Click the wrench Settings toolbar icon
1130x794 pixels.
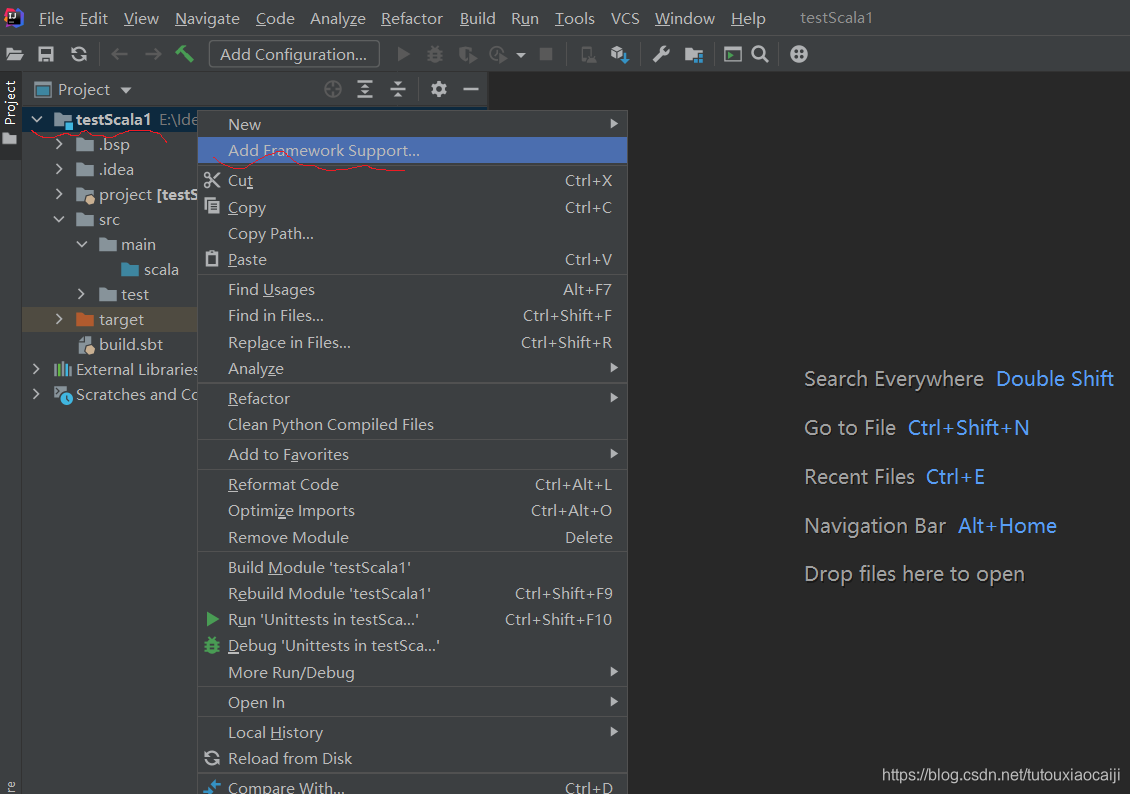(x=661, y=54)
